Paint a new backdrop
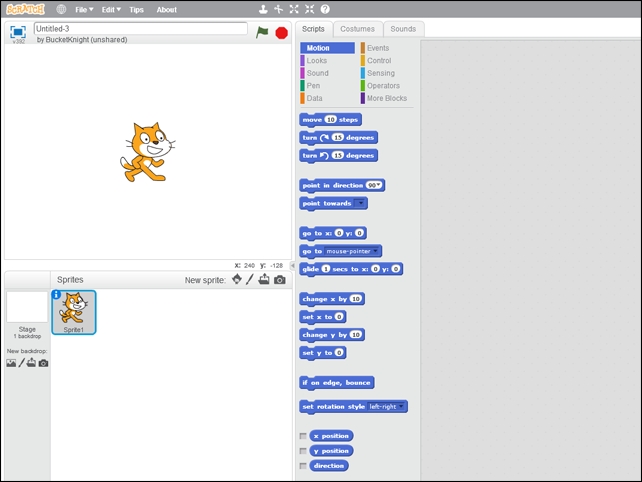 [x=21, y=363]
